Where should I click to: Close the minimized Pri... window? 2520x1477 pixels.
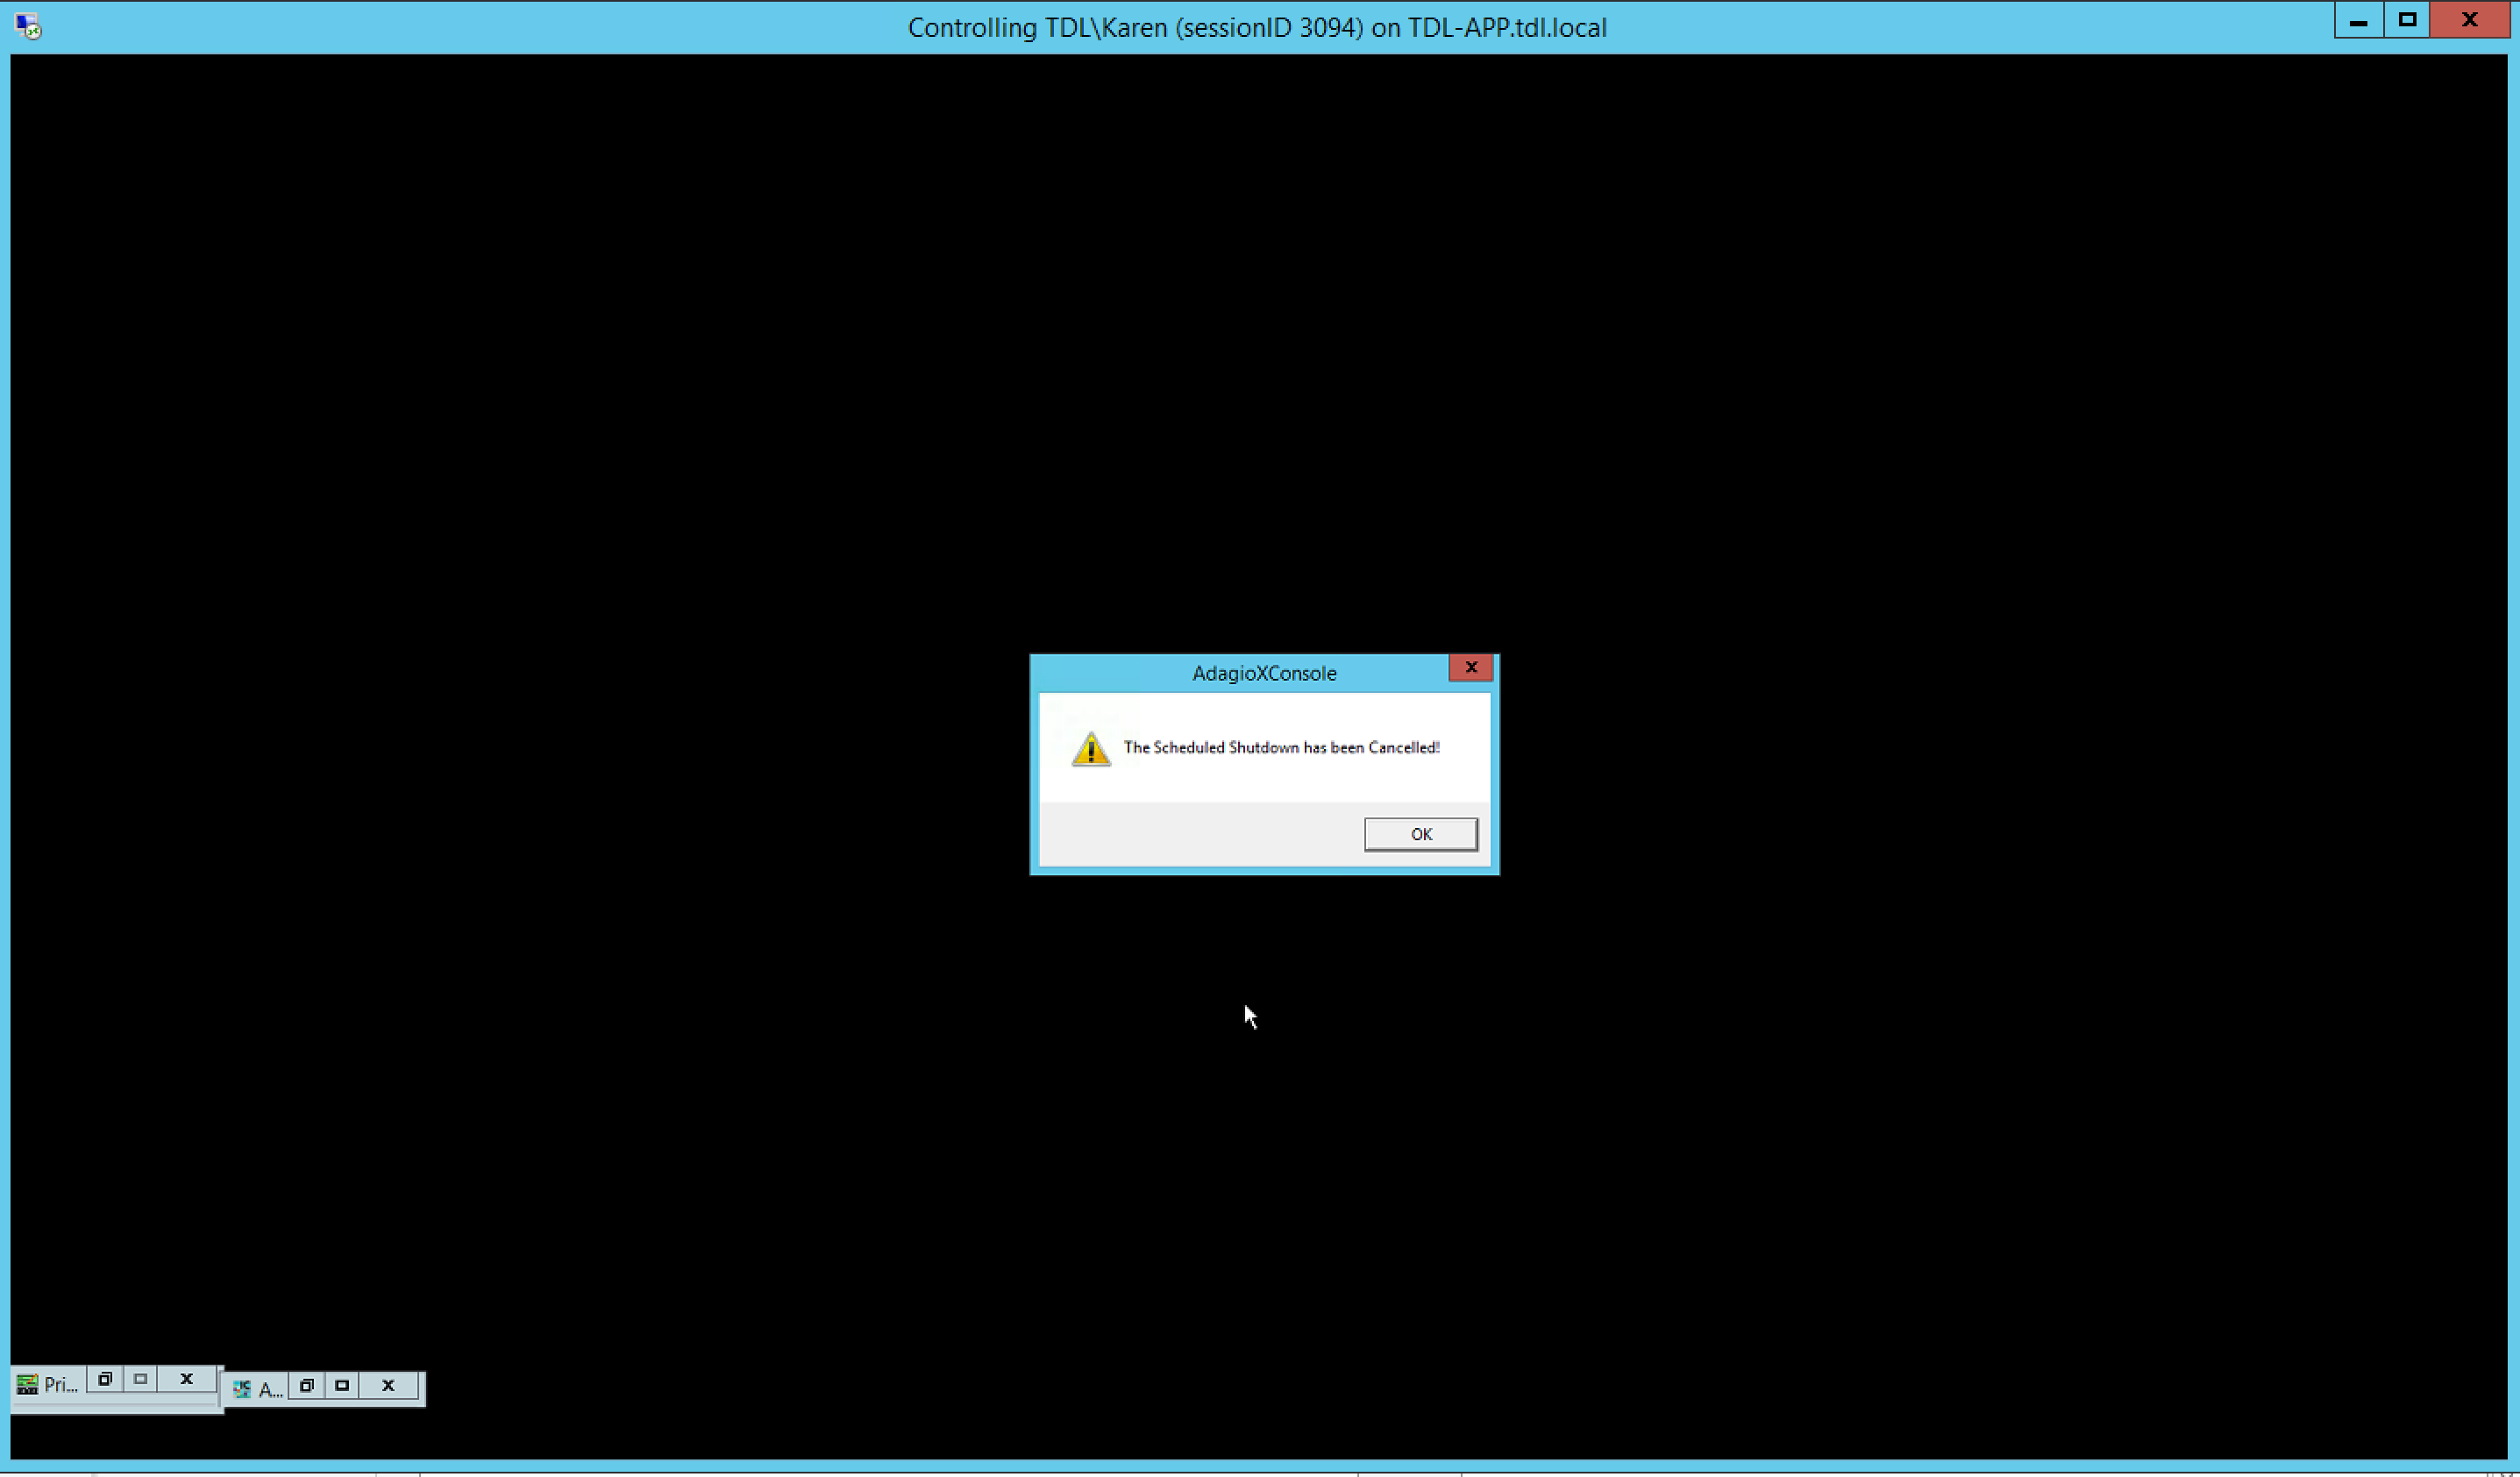186,1379
